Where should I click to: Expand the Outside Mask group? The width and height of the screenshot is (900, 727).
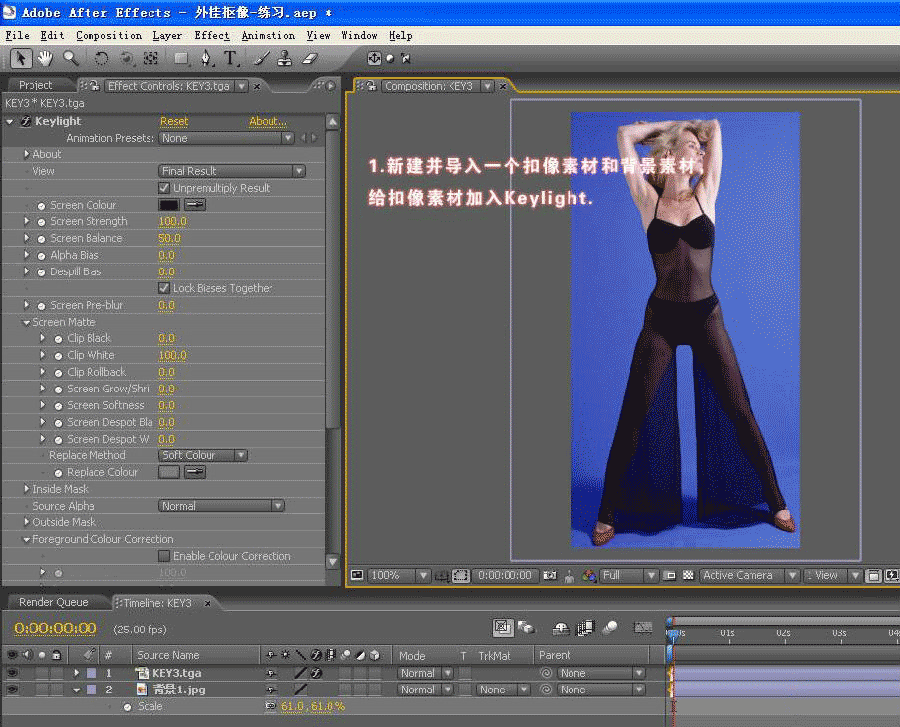pyautogui.click(x=26, y=522)
